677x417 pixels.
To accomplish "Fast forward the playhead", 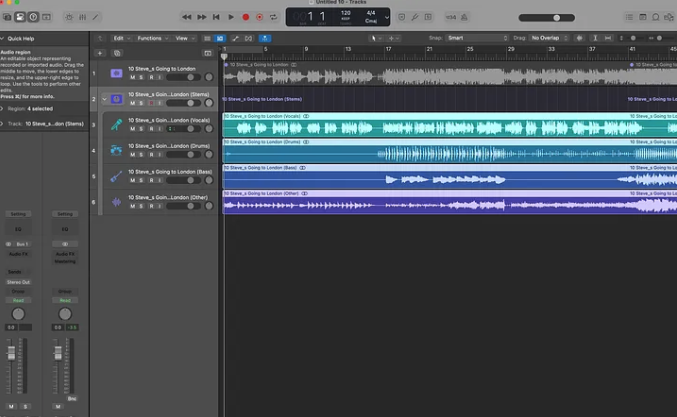I will coord(202,17).
